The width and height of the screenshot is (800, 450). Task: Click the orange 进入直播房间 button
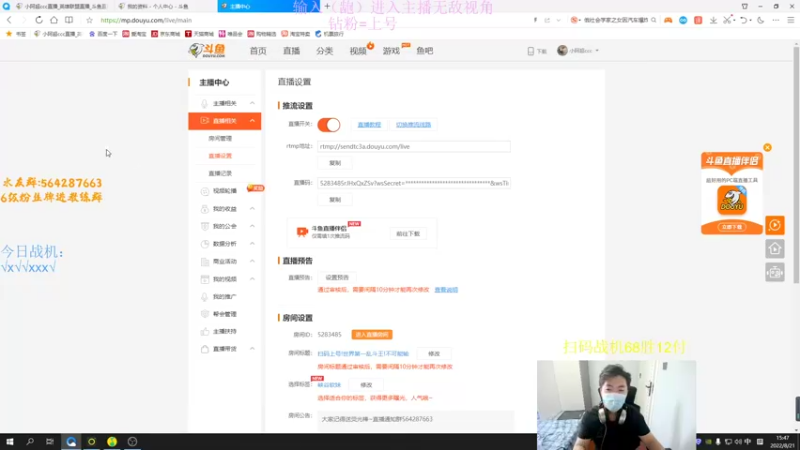click(372, 335)
